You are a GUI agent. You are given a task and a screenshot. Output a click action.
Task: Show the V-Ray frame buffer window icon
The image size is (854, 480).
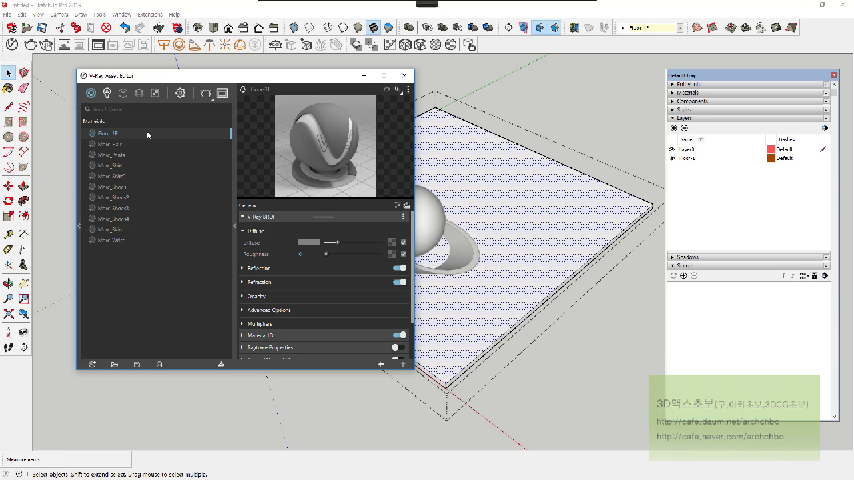pos(222,93)
